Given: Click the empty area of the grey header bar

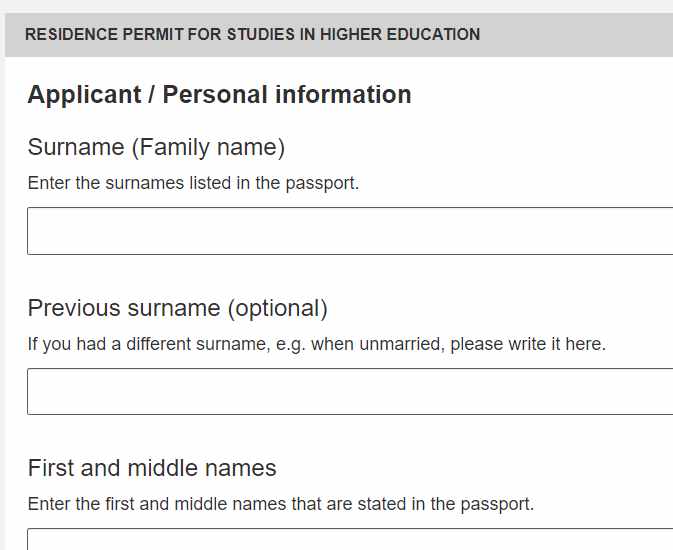Looking at the screenshot, I should [575, 35].
